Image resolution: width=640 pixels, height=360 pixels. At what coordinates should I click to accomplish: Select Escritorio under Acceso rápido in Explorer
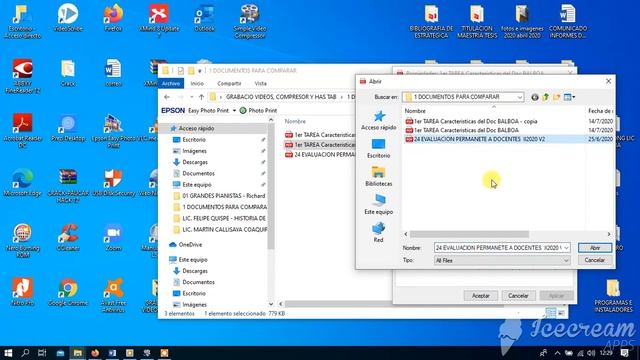(x=194, y=140)
